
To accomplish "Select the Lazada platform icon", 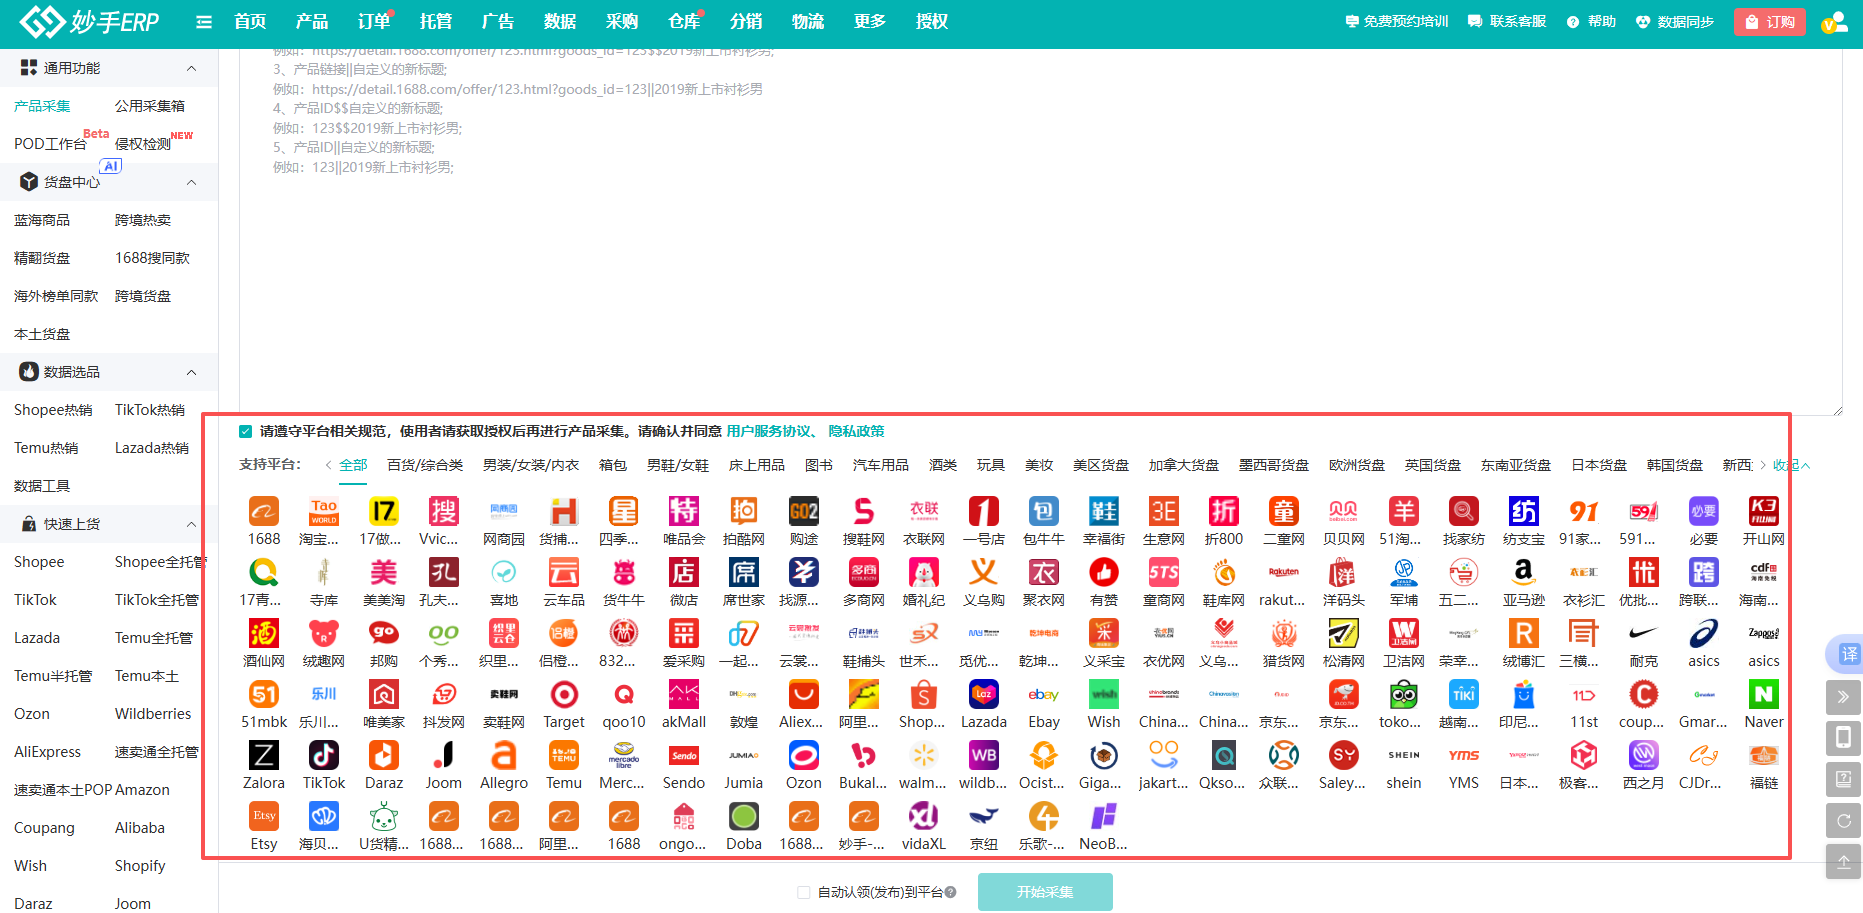I will coord(984,695).
